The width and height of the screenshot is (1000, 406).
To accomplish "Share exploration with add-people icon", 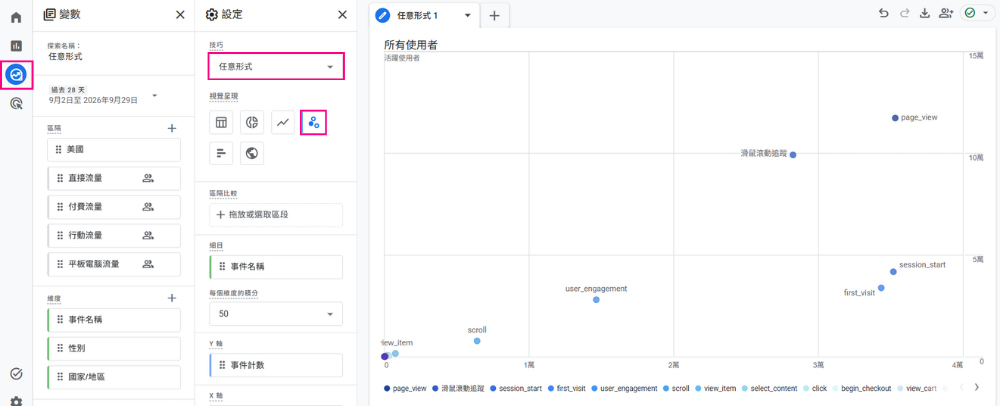I will point(946,13).
